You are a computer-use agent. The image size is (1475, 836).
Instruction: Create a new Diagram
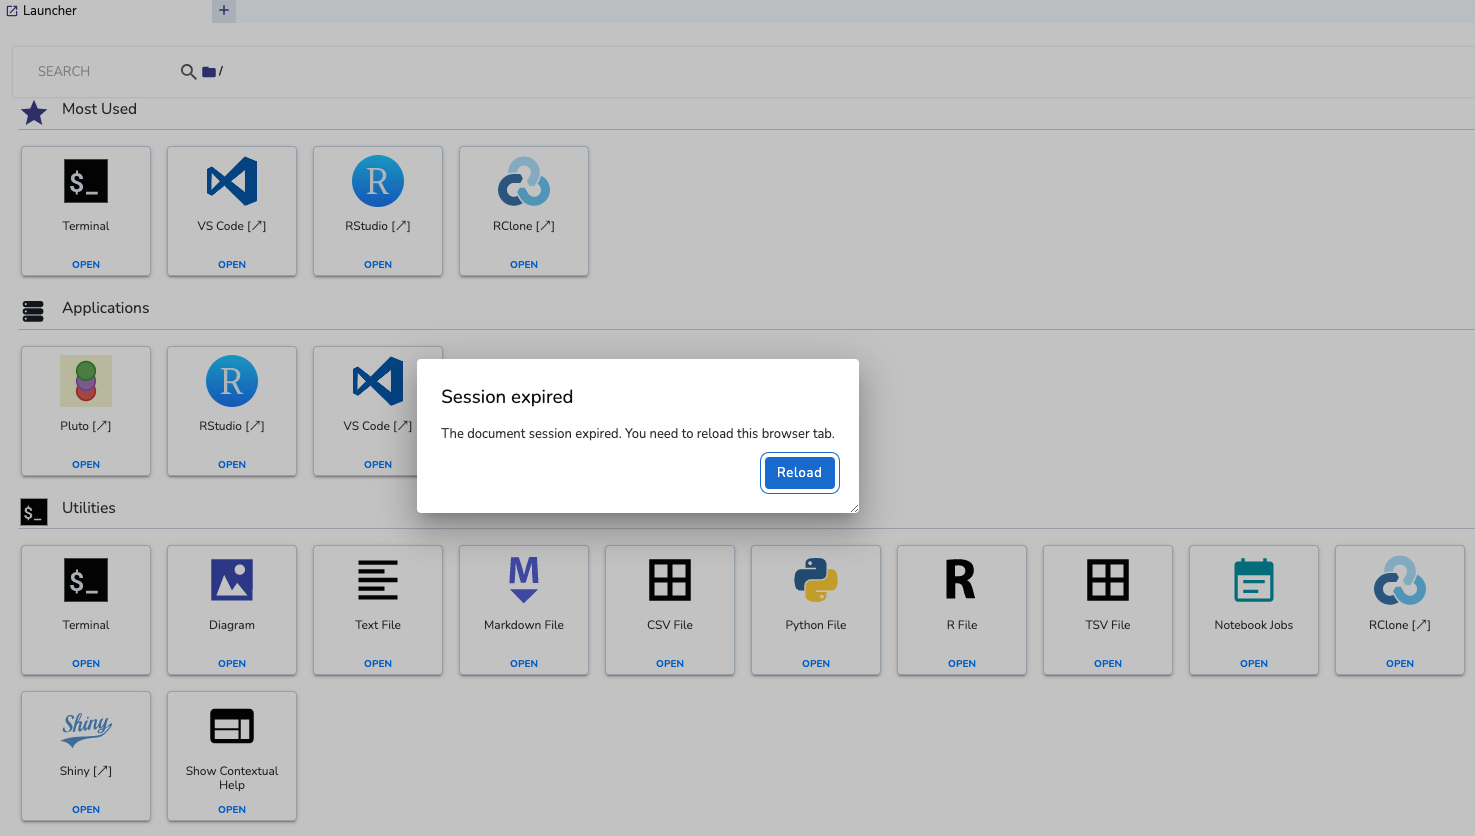point(231,580)
